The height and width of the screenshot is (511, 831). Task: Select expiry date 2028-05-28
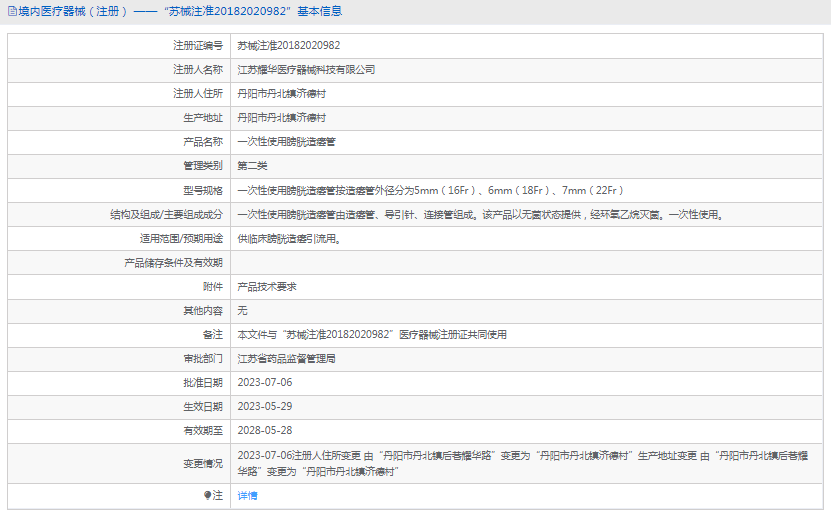(x=265, y=430)
